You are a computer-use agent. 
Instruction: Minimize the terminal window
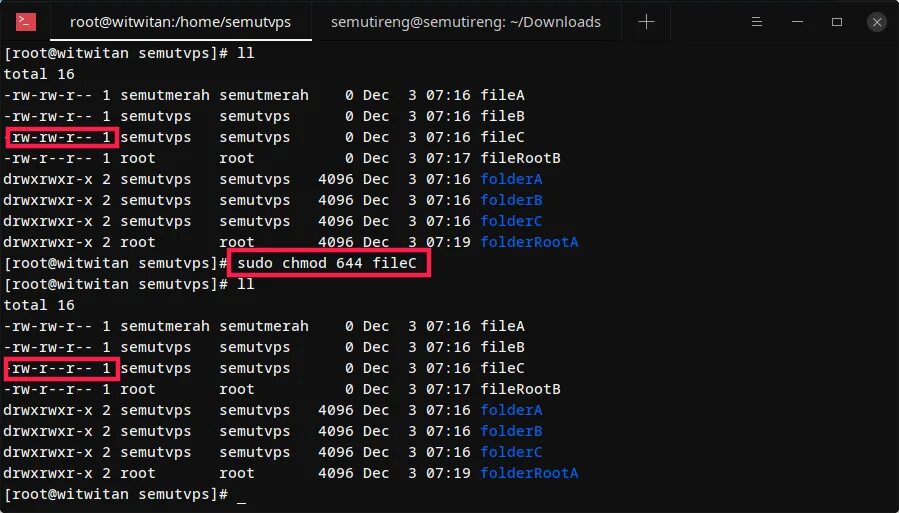coord(797,22)
